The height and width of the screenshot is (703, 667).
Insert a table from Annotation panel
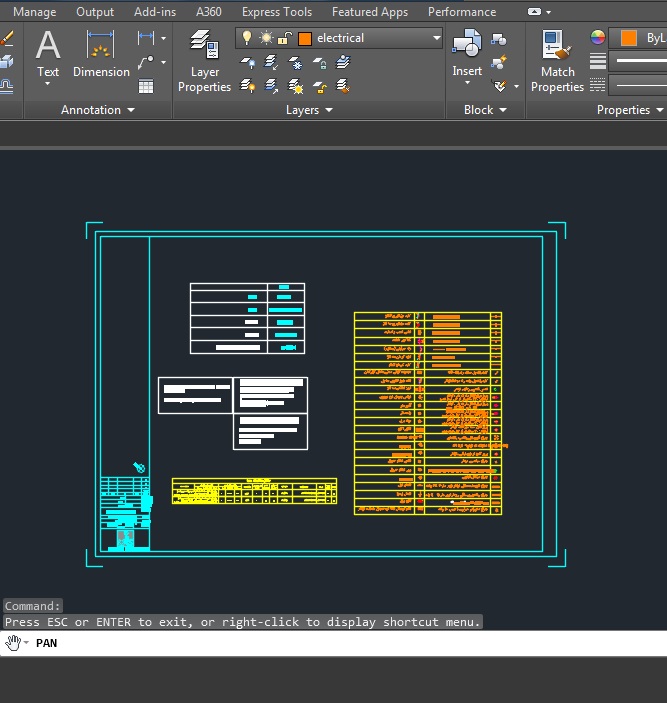click(x=146, y=86)
